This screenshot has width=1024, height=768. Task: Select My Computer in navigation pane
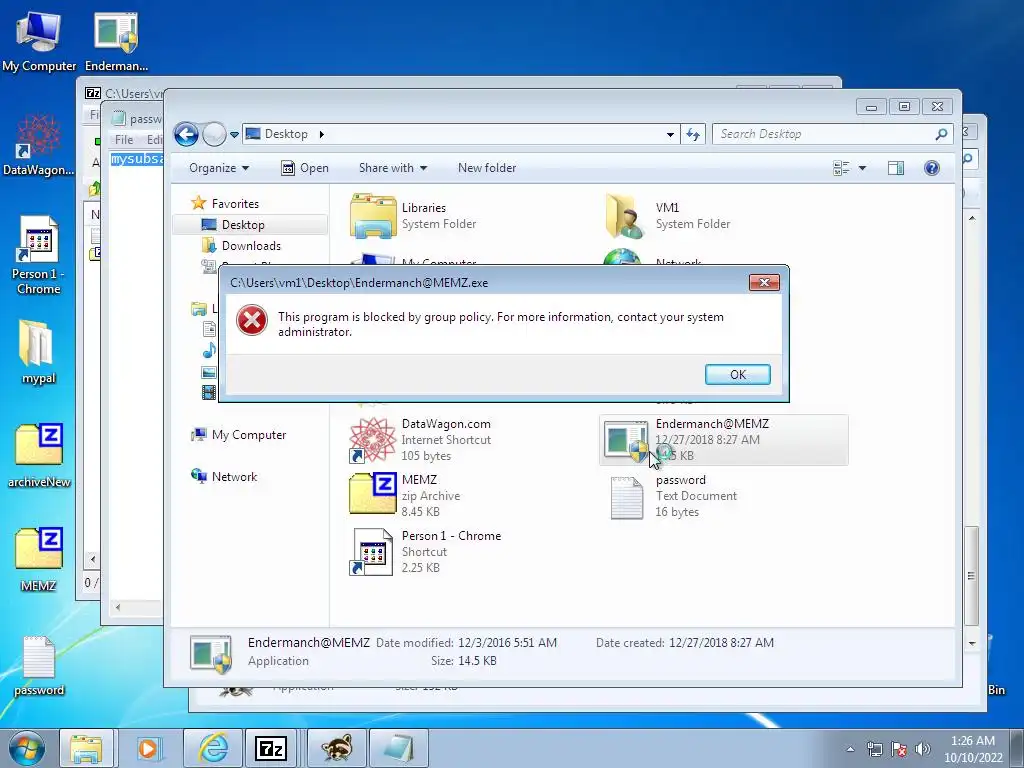[x=238, y=435]
